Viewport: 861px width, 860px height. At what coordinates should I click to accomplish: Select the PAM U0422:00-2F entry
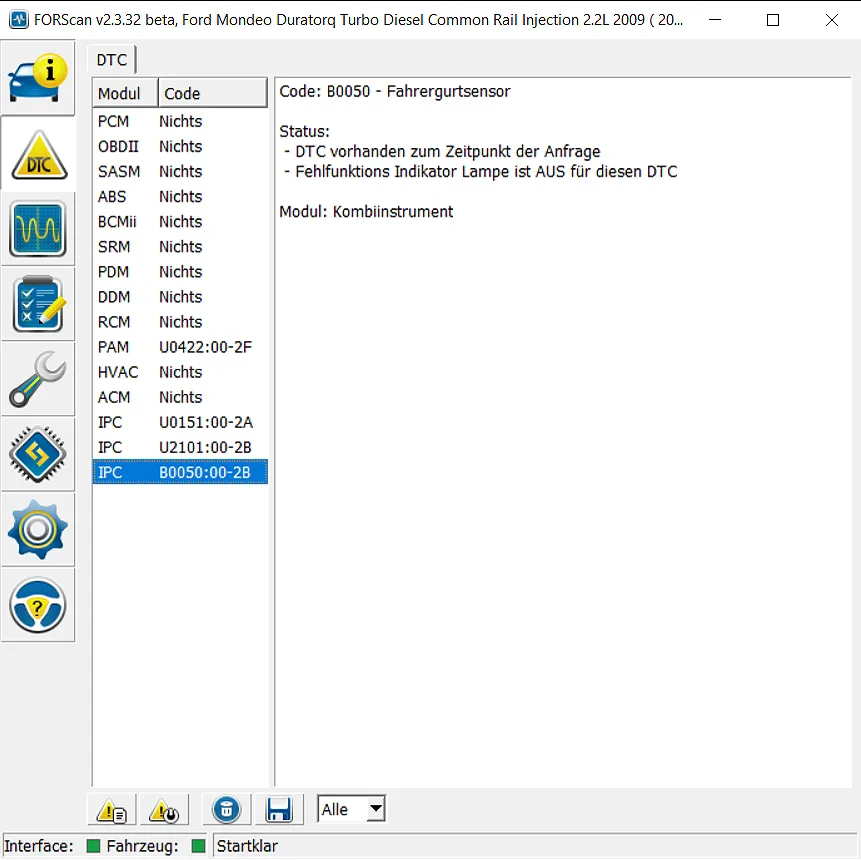[x=180, y=347]
